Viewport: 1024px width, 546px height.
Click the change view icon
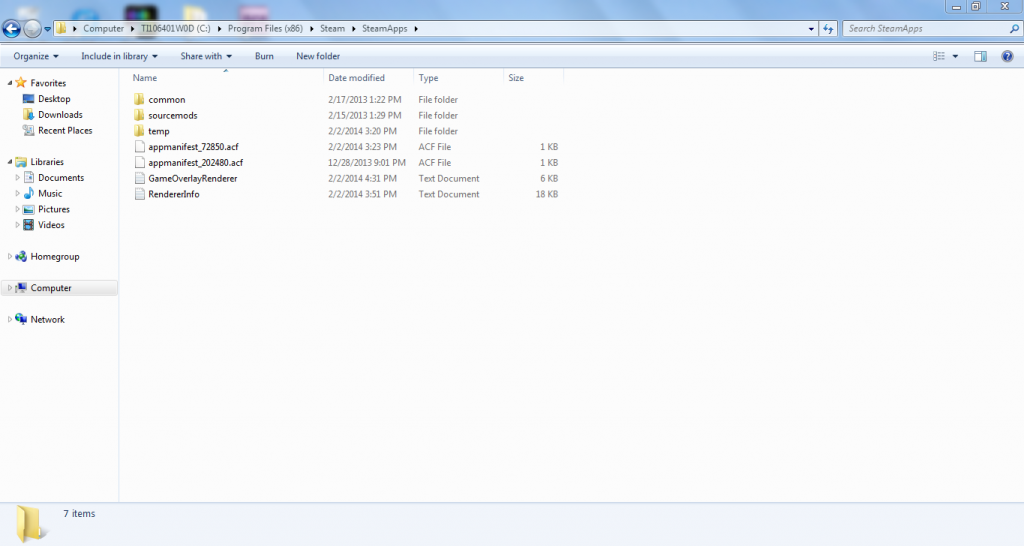[938, 56]
